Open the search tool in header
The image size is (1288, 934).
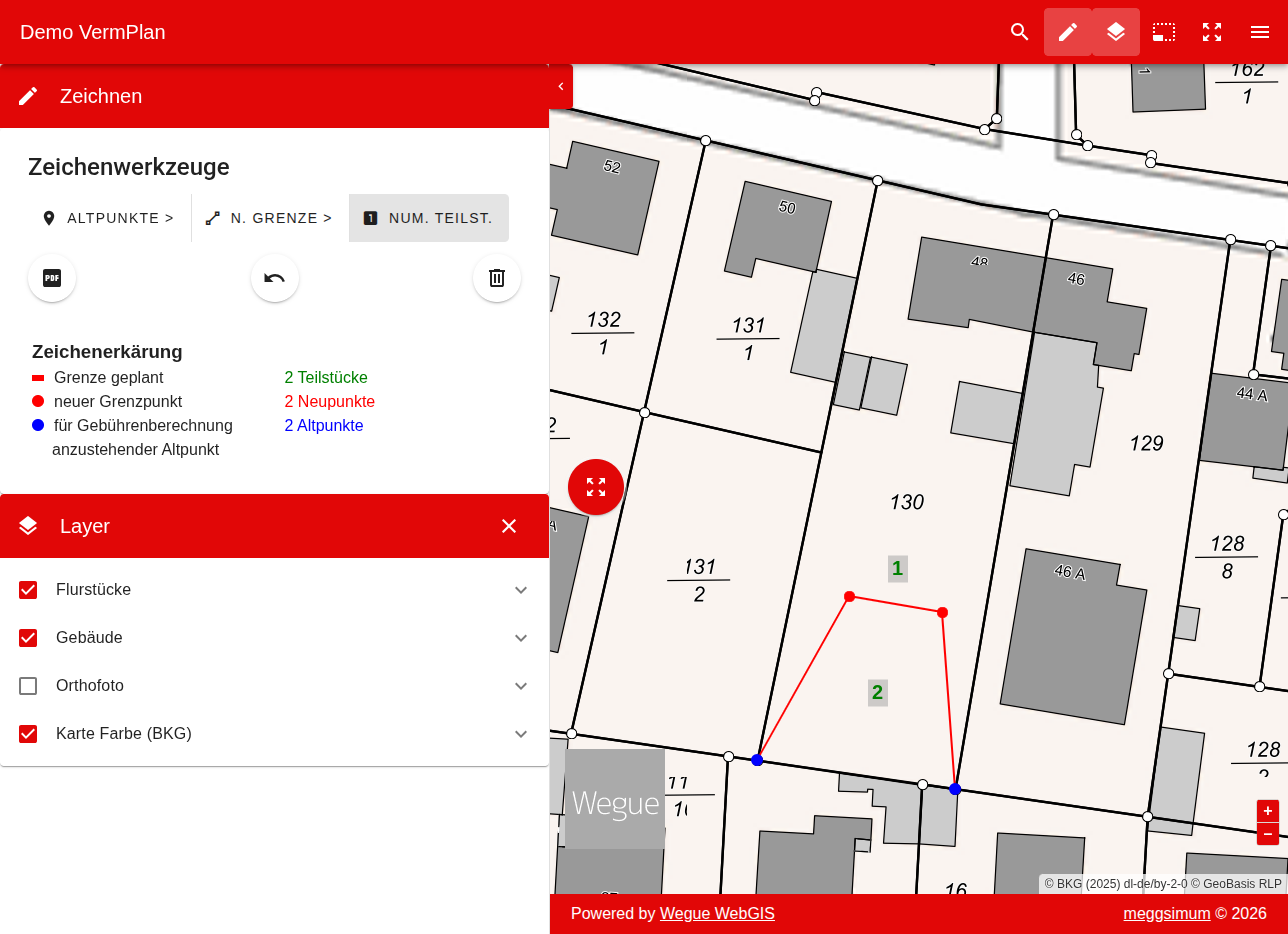tap(1020, 32)
